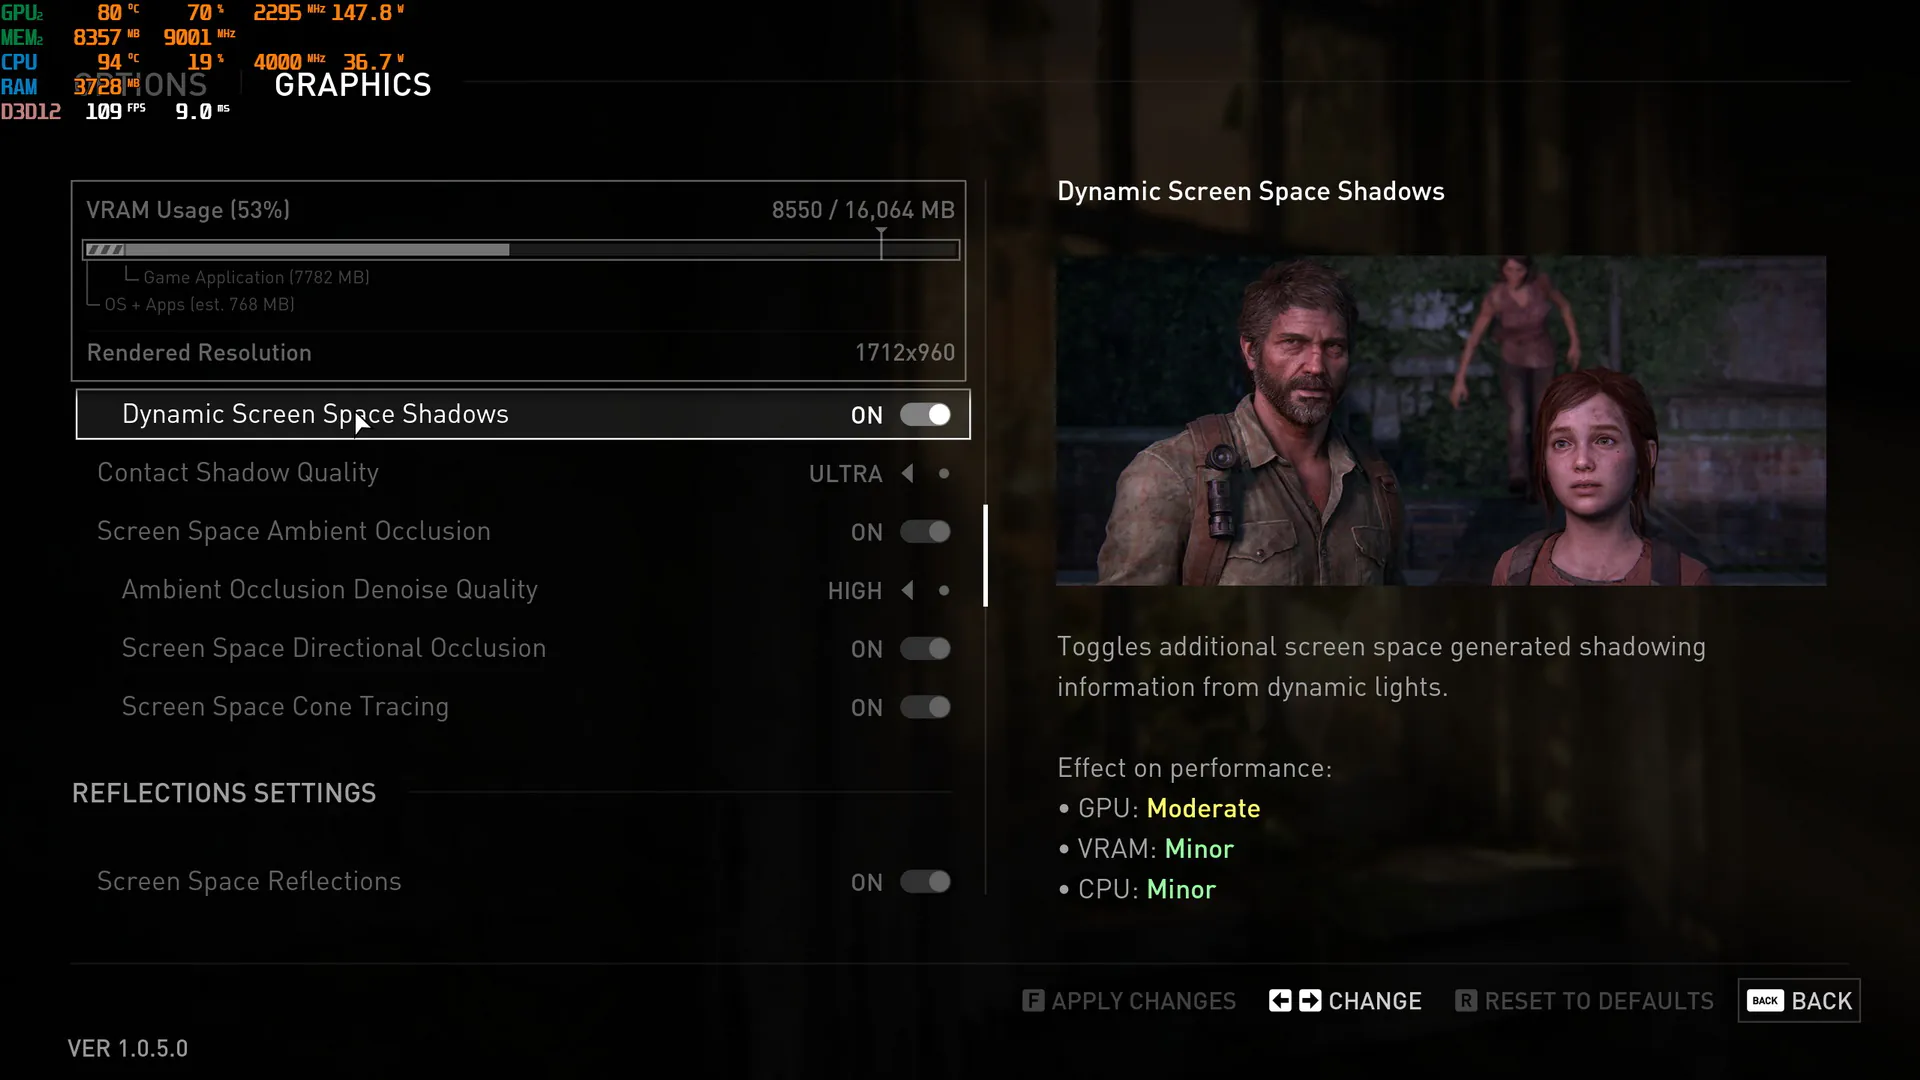Viewport: 1920px width, 1080px height.
Task: Click the dot right of HIGH value
Action: coord(944,591)
